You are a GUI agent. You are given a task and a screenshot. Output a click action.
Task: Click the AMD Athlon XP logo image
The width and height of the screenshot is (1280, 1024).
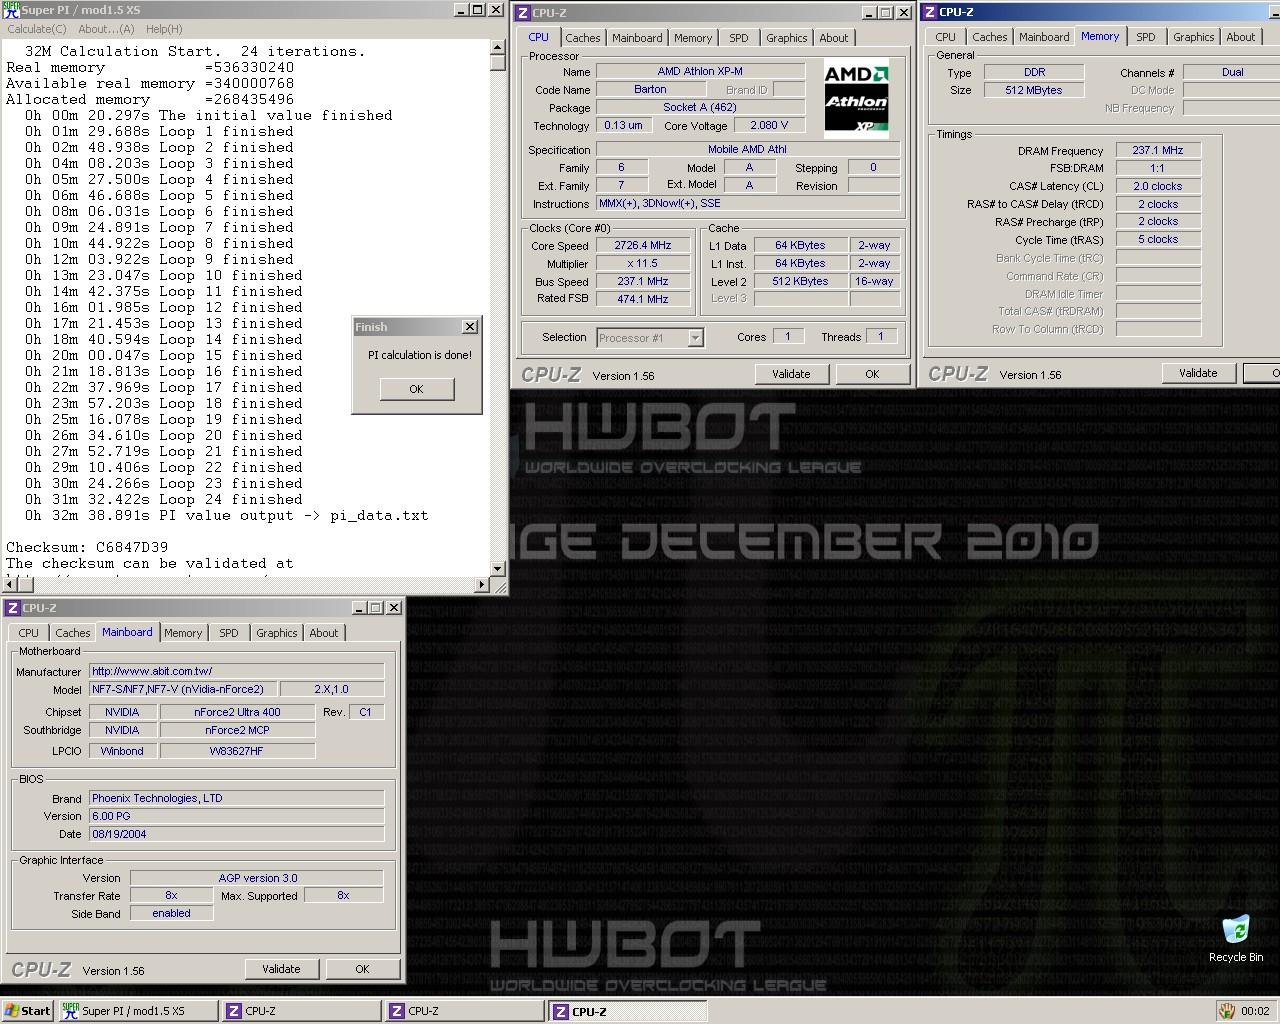coord(856,98)
